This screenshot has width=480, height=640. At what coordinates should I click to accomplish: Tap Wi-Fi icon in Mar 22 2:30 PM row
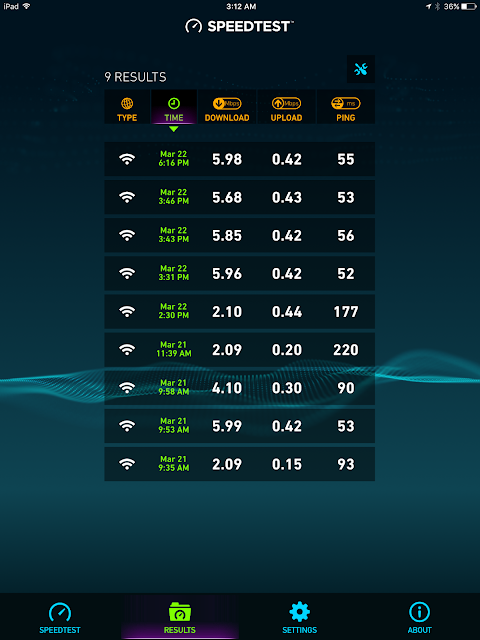(x=127, y=312)
